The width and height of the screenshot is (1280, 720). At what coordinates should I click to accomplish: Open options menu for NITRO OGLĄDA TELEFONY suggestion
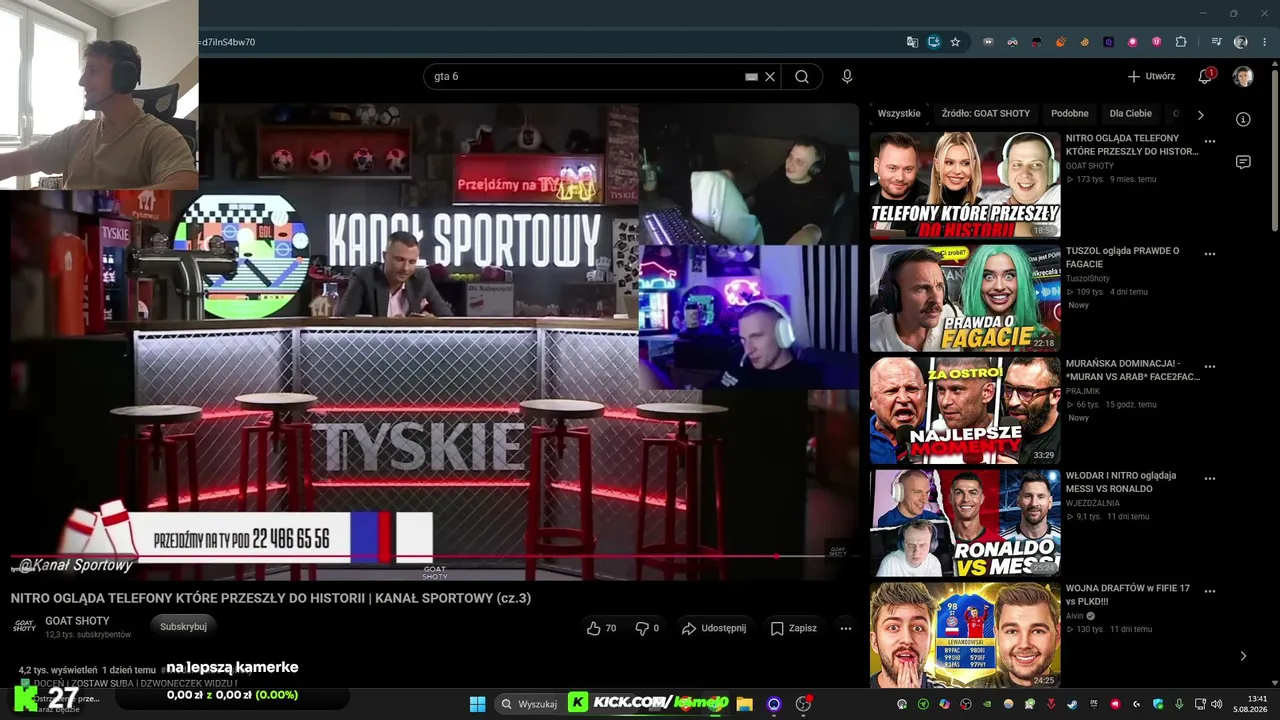[x=1210, y=142]
